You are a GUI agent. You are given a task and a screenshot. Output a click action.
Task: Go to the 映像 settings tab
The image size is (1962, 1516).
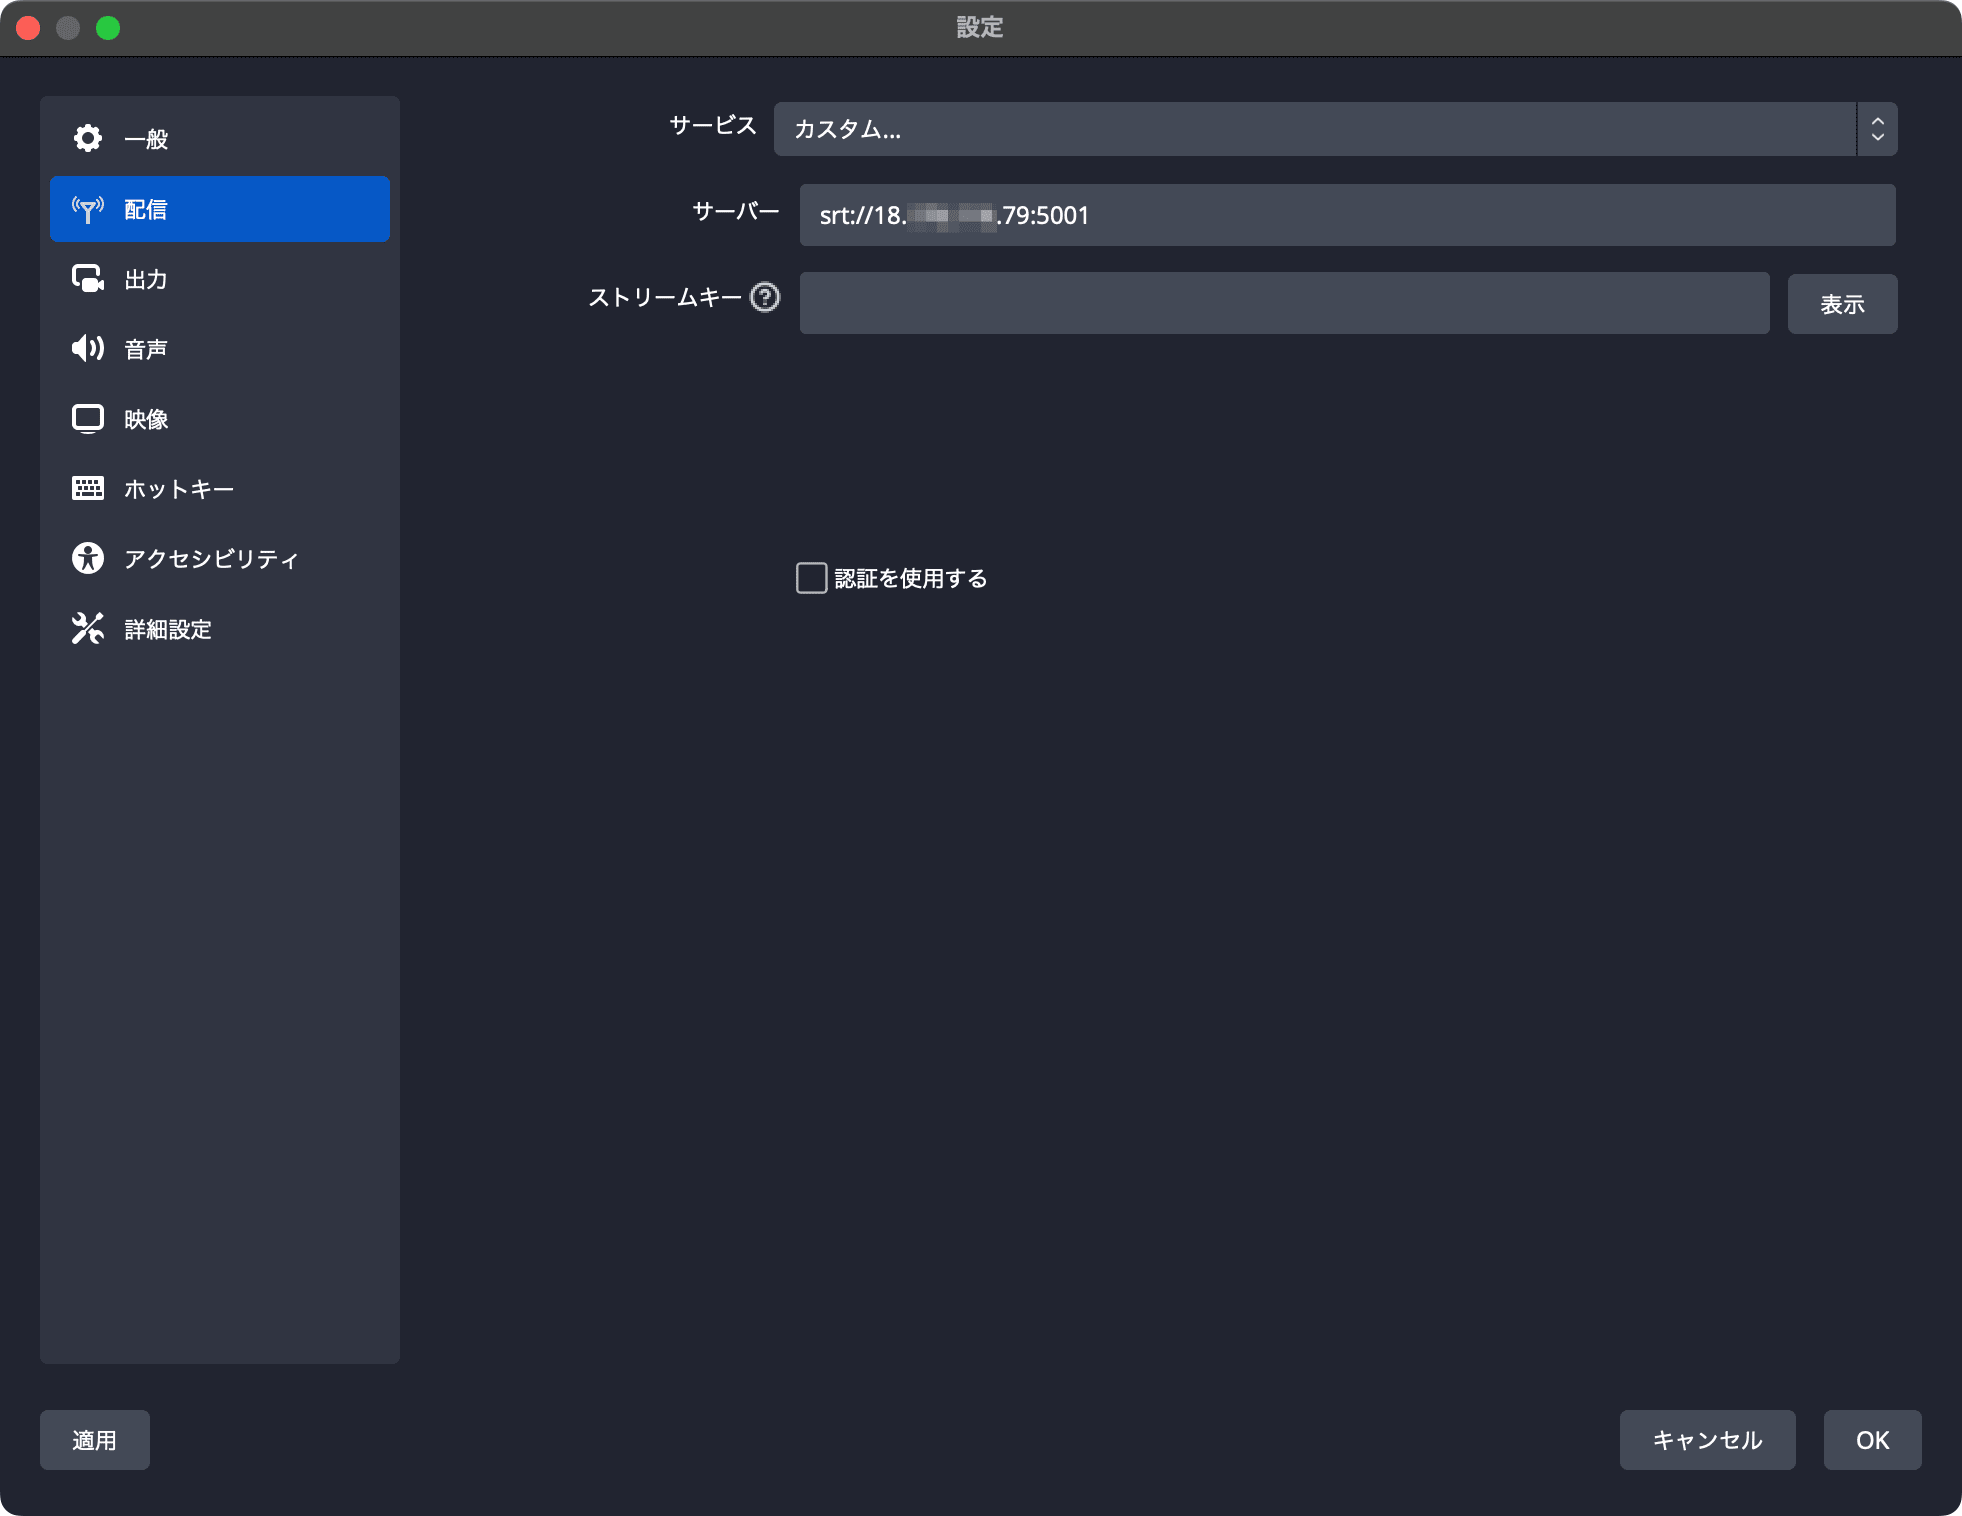click(x=220, y=419)
